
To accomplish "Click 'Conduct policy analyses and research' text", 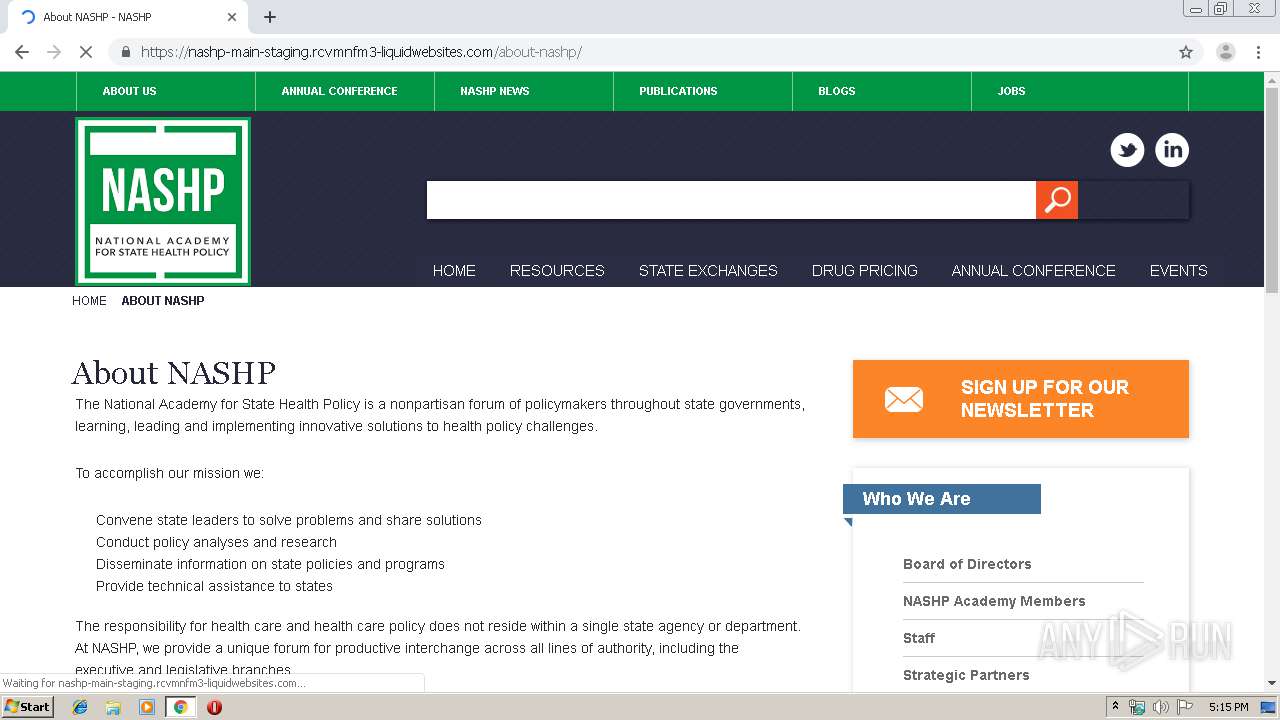I will click(x=216, y=542).
